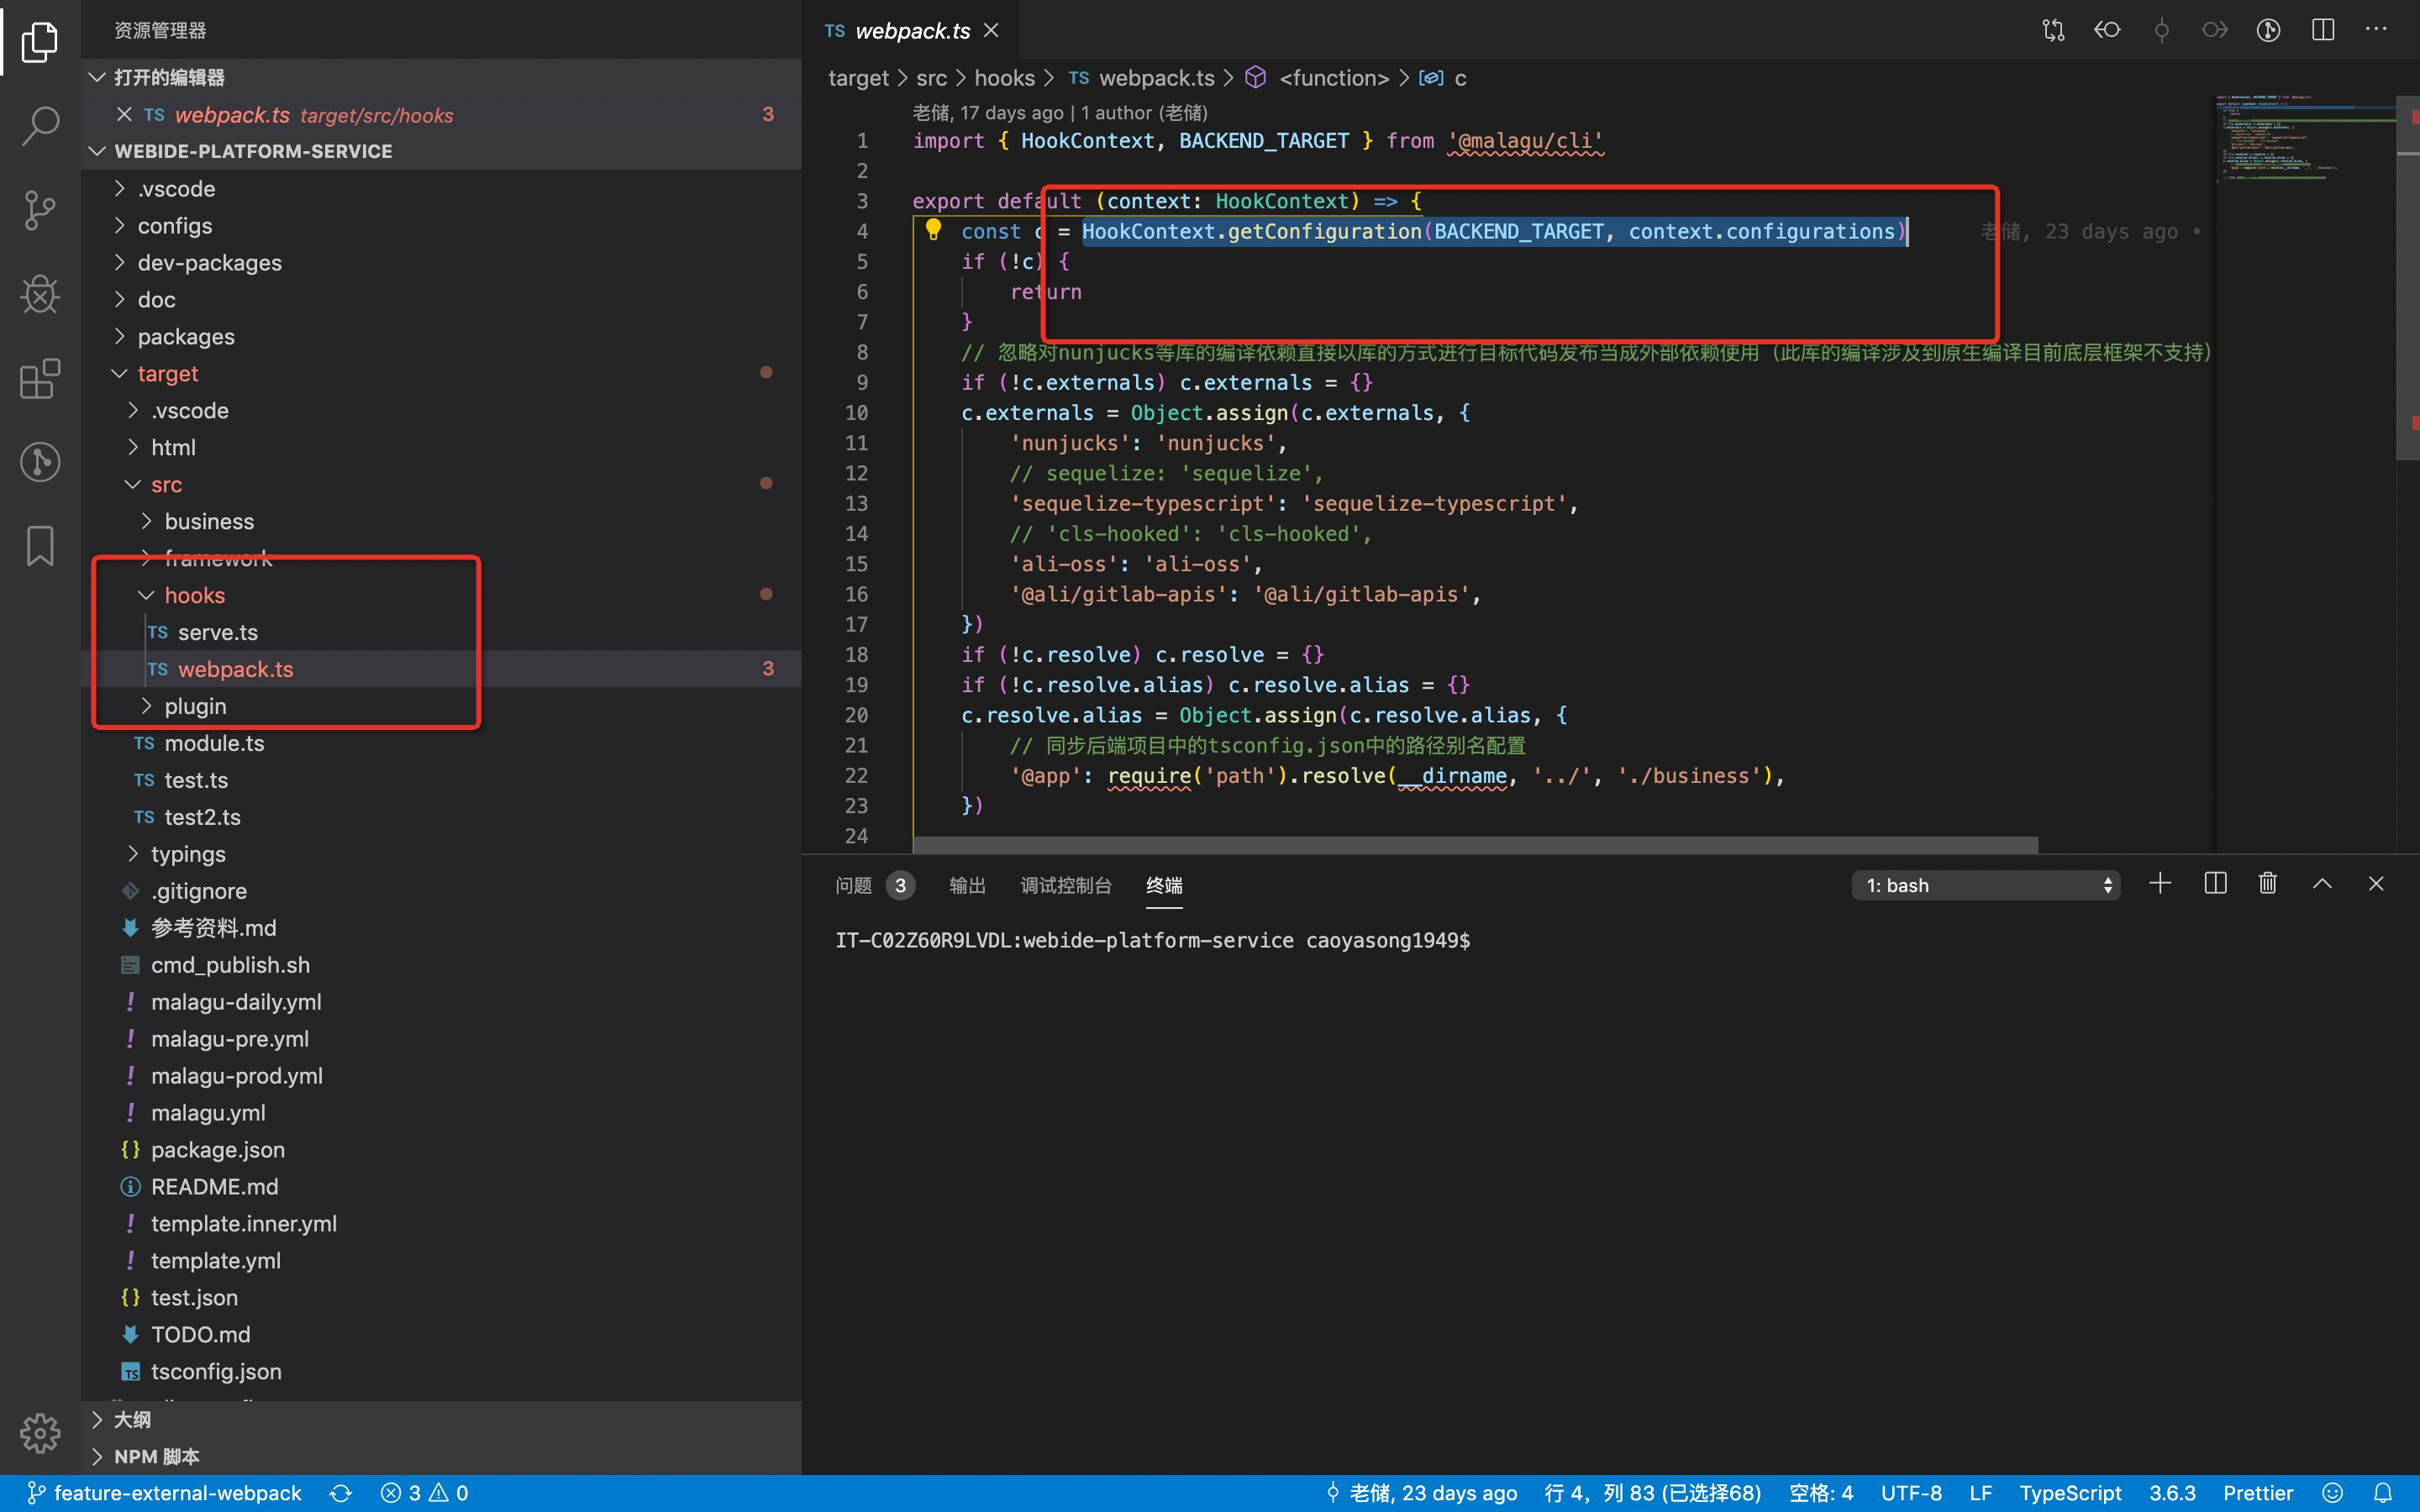Open the Bookmarks view in activity bar
Image resolution: width=2420 pixels, height=1512 pixels.
(x=40, y=546)
